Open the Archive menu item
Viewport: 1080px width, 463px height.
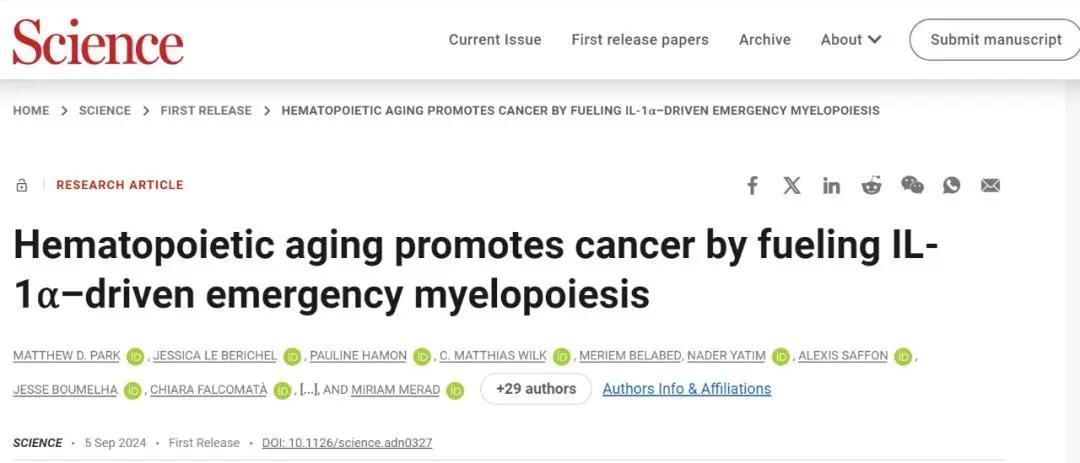(x=765, y=40)
